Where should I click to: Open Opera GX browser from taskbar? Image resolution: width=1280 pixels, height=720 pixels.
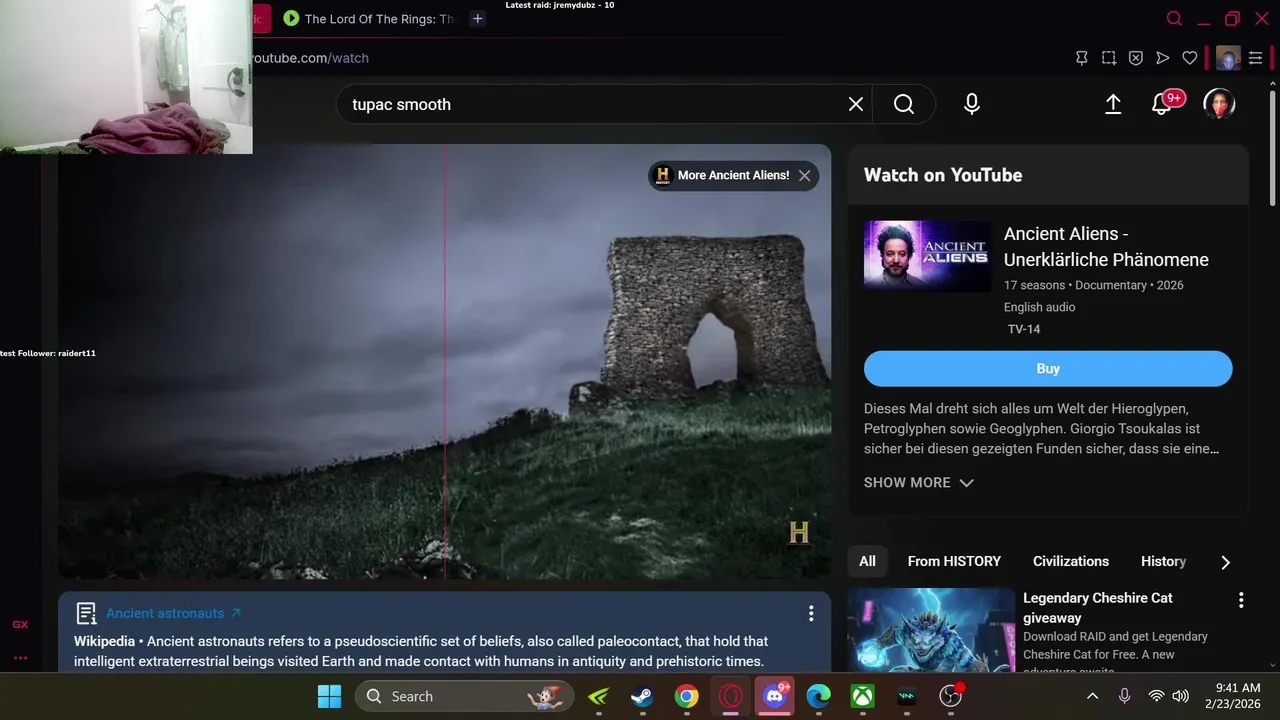731,696
